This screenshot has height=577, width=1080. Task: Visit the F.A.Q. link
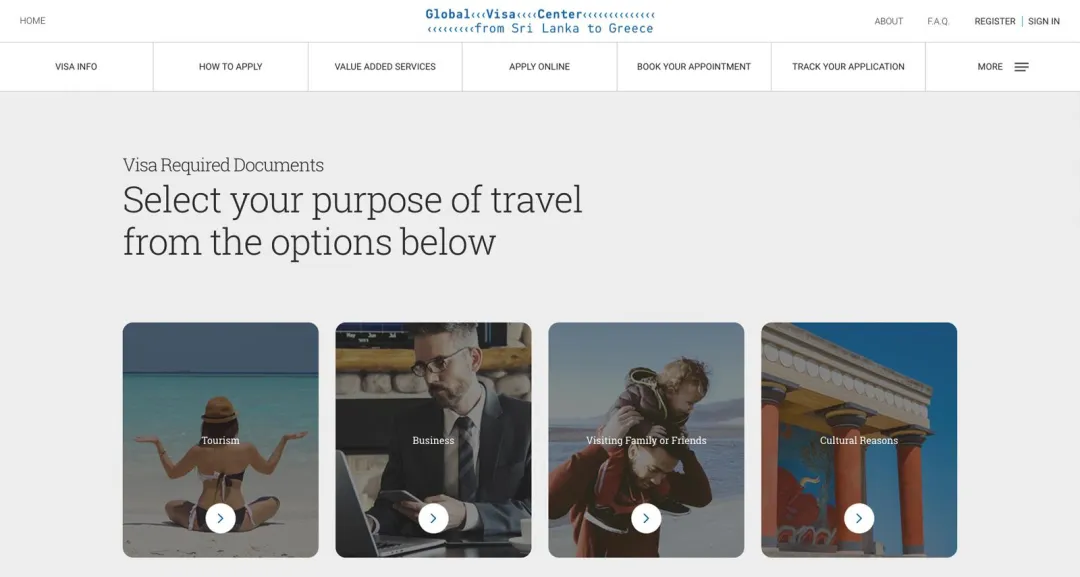point(938,21)
